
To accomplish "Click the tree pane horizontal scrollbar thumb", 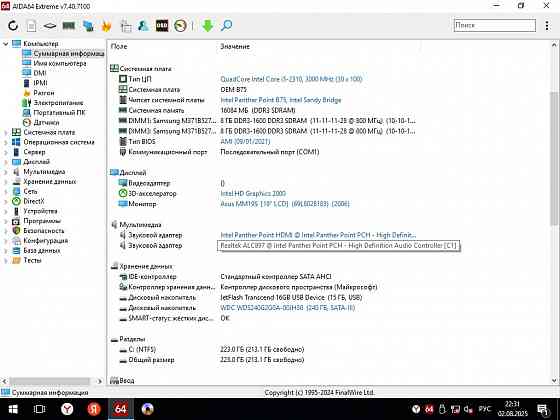I will click(49, 381).
